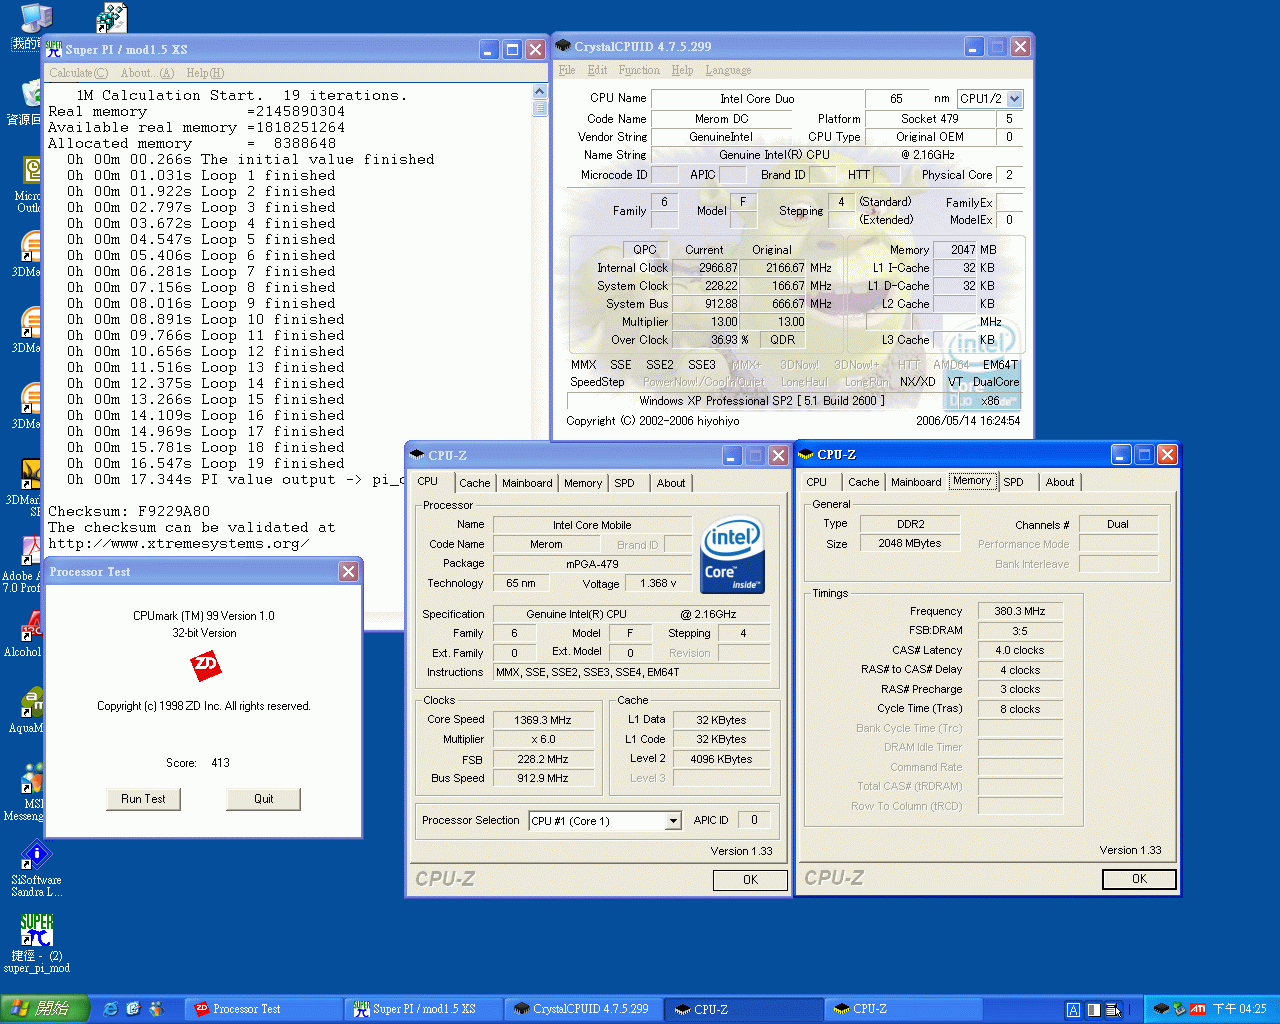1280x1024 pixels.
Task: Click the language bar half/full shape icon
Action: coord(1094,1010)
